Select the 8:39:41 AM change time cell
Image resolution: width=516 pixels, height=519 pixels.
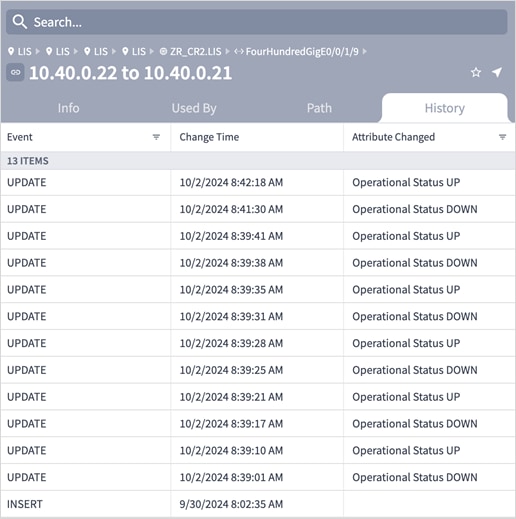(x=257, y=236)
